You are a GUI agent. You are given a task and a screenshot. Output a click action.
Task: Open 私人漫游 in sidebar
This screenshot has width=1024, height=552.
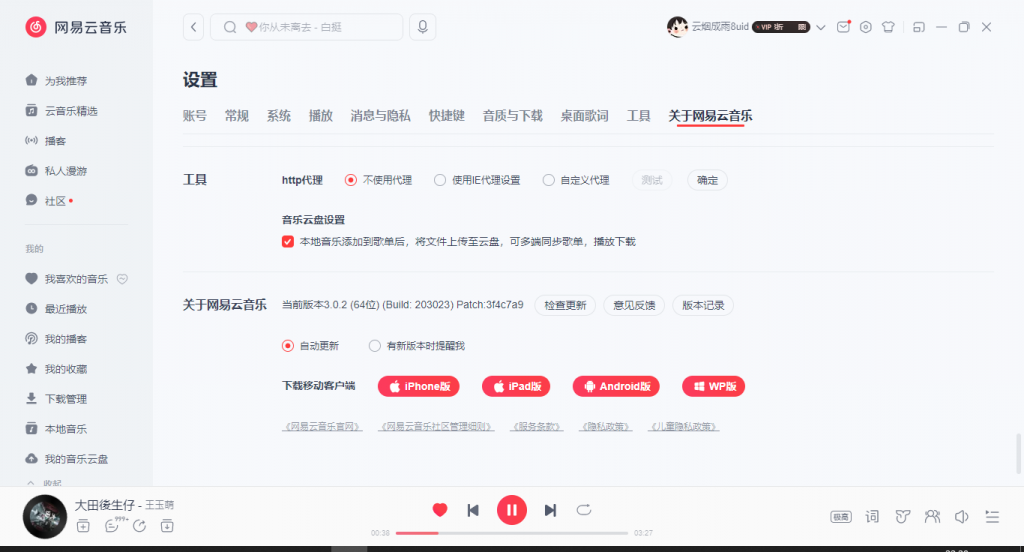57,171
